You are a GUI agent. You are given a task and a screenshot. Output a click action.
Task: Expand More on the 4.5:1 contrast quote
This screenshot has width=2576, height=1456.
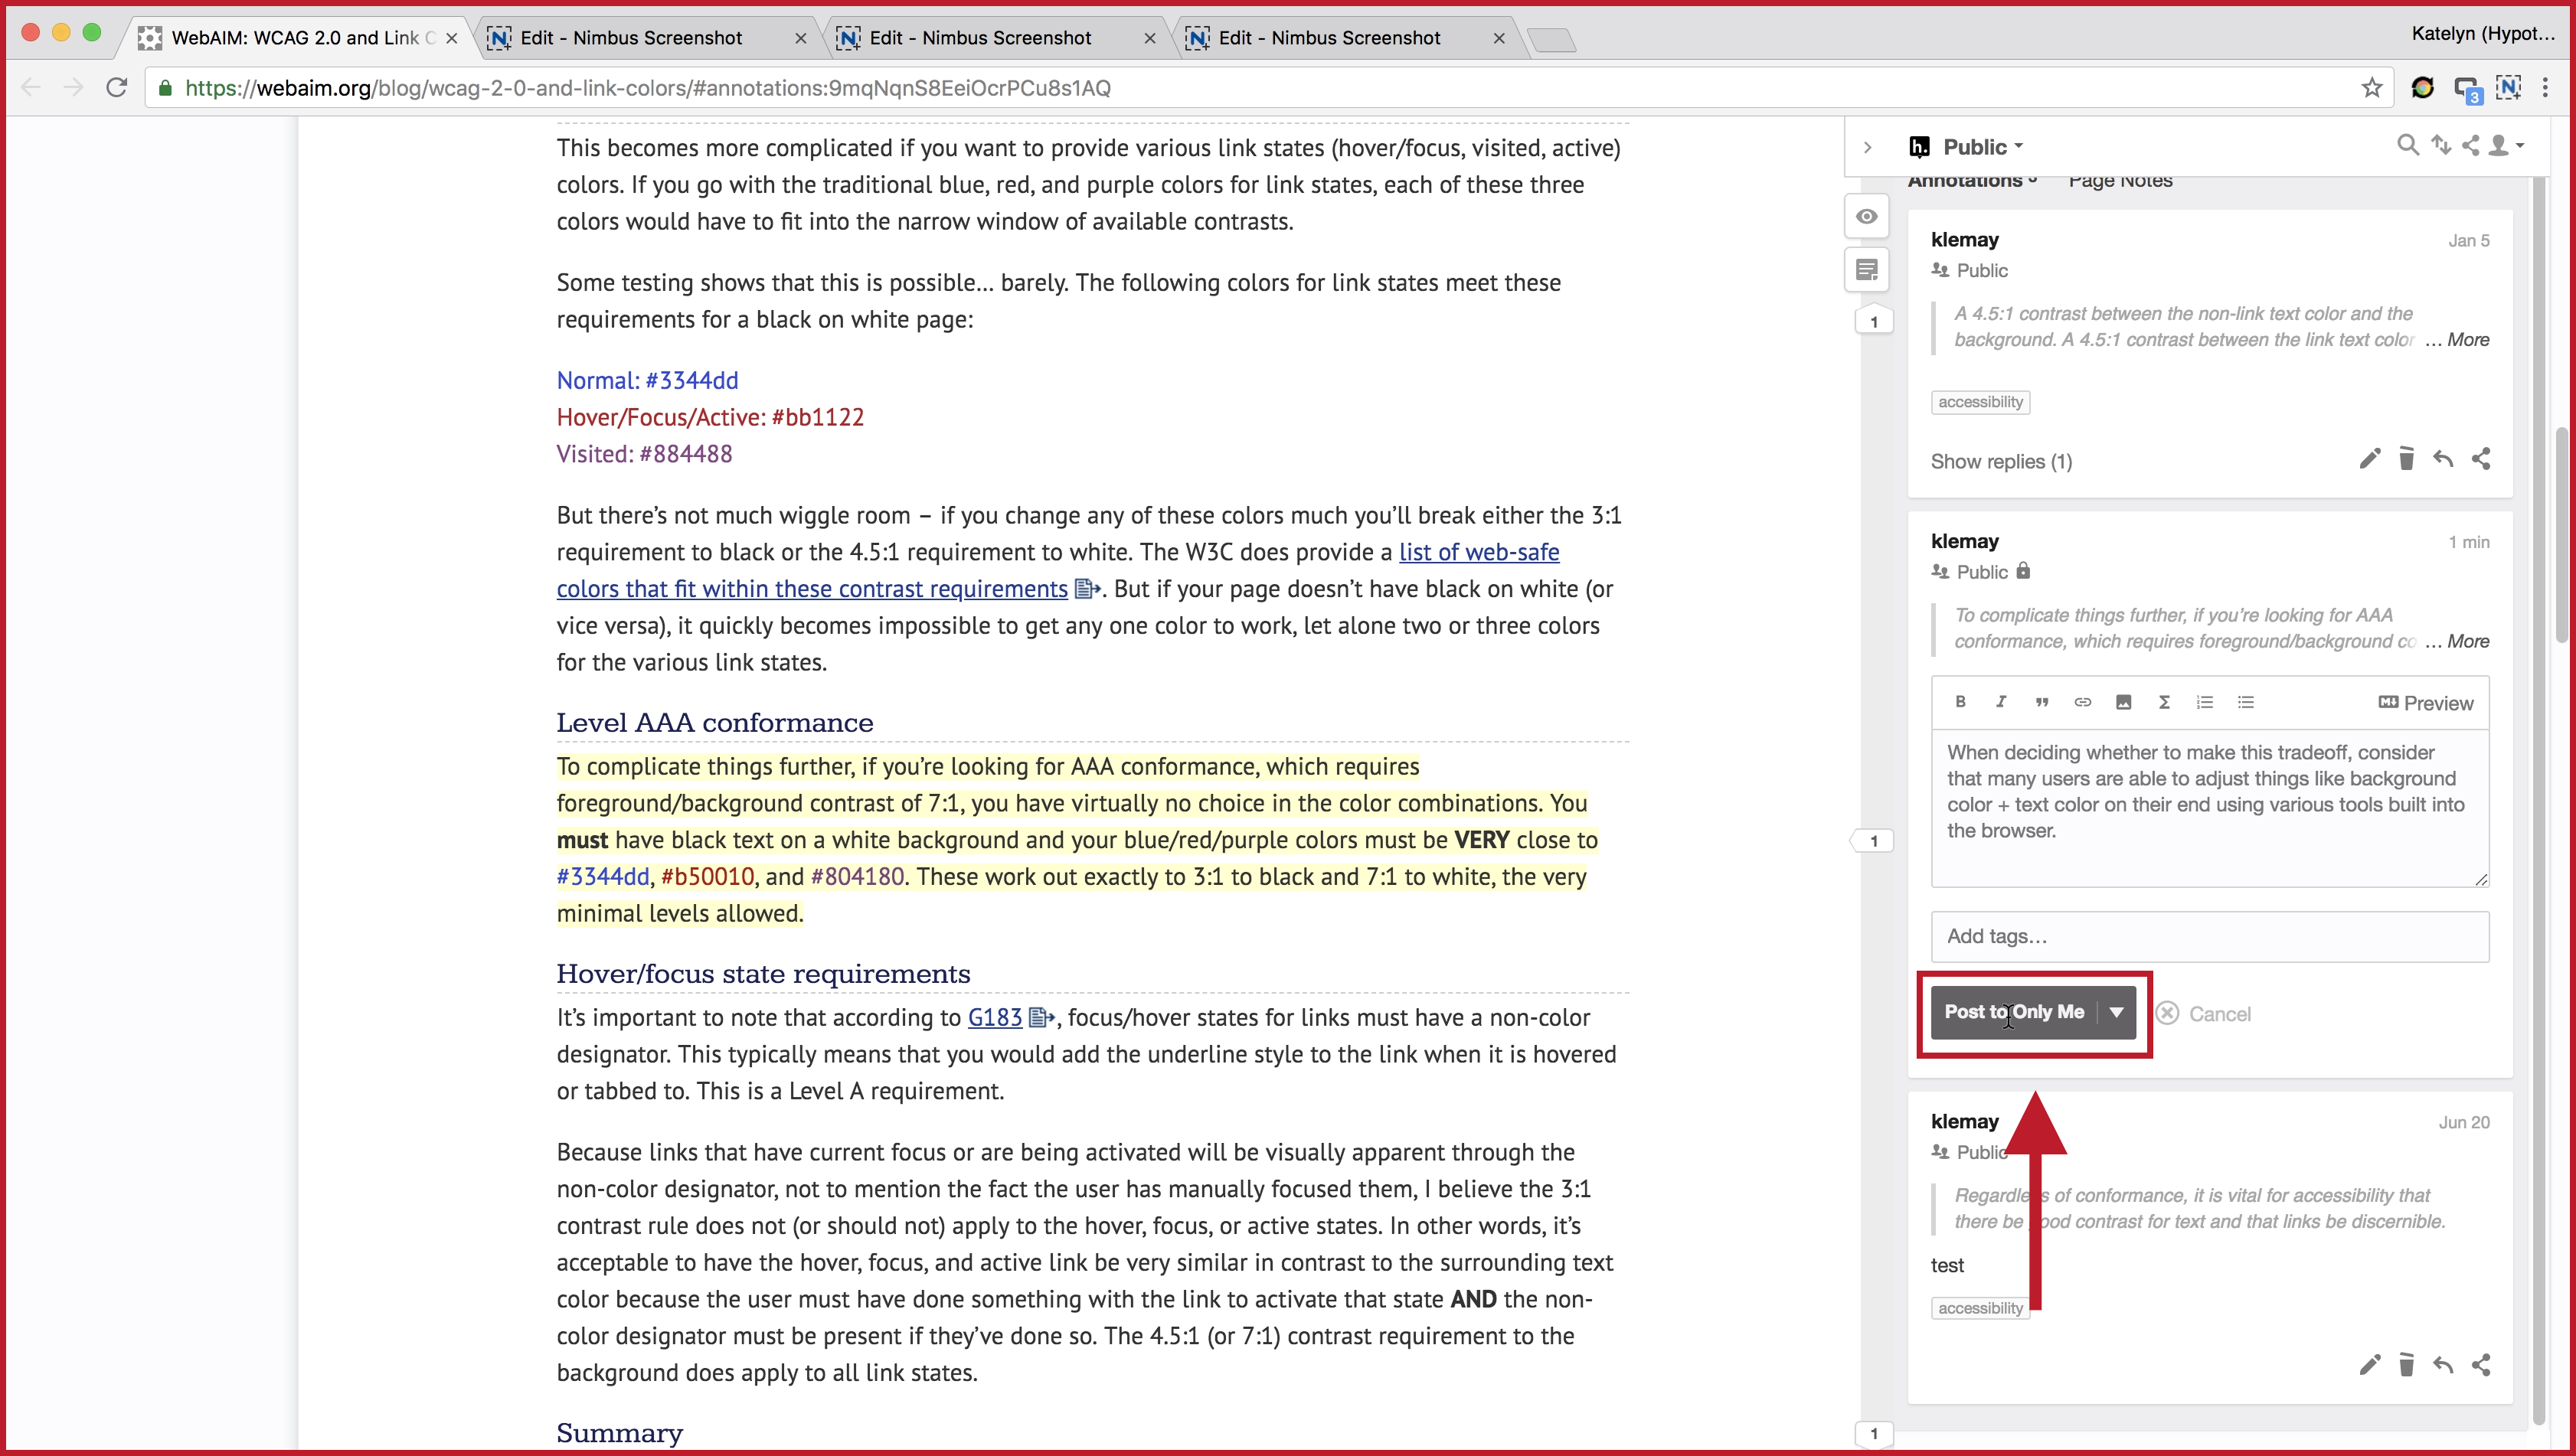(x=2468, y=340)
